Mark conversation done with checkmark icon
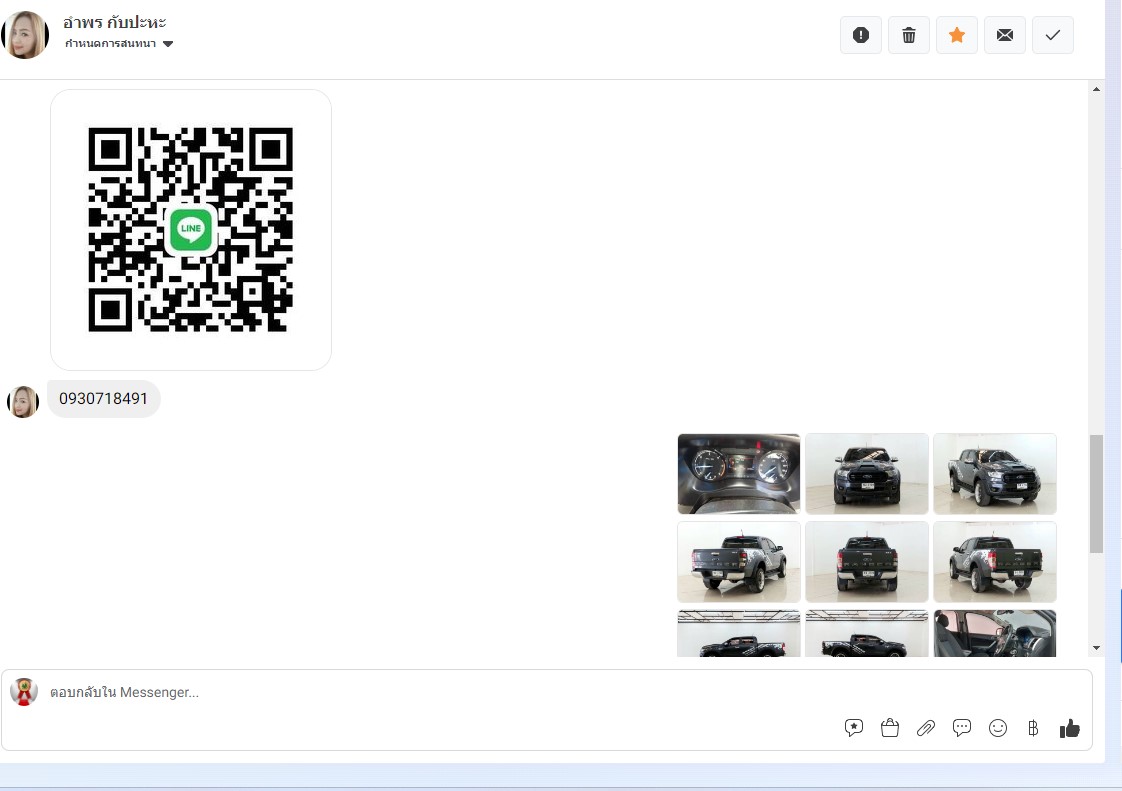 pos(1053,35)
